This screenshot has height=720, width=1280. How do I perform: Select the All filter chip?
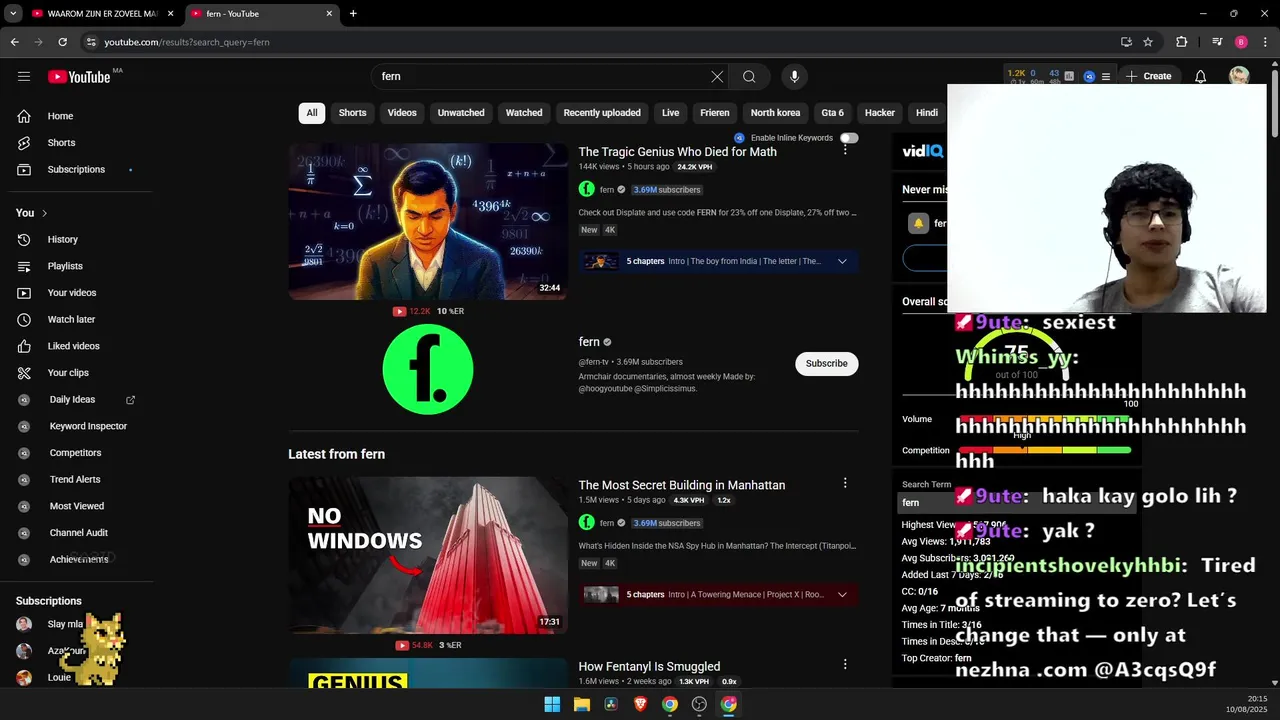click(312, 113)
